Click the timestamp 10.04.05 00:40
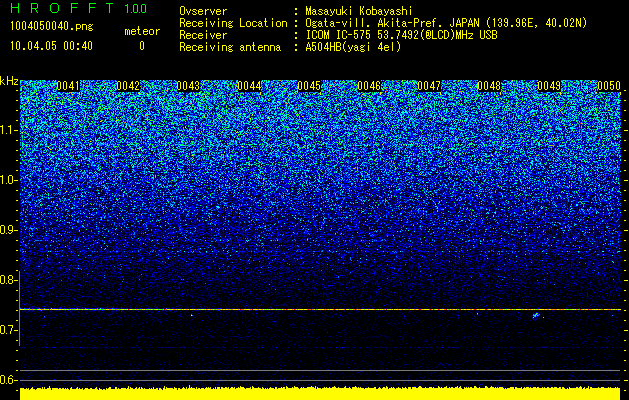The height and width of the screenshot is (400, 629). coord(51,46)
